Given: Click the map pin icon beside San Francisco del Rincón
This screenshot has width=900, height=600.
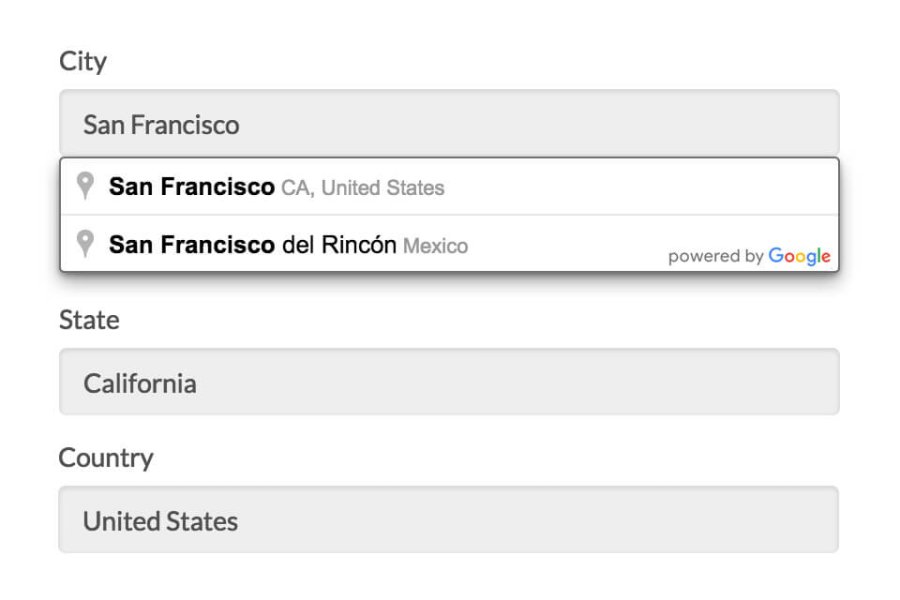Looking at the screenshot, I should click(x=86, y=244).
